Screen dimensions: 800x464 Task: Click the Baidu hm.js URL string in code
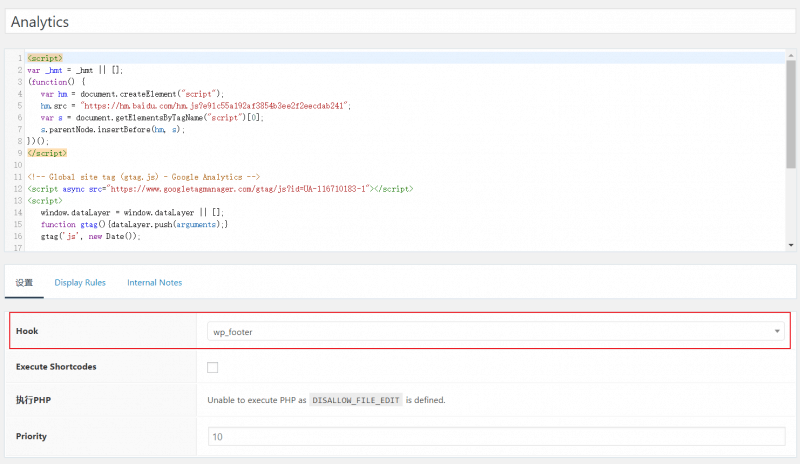tap(217, 105)
